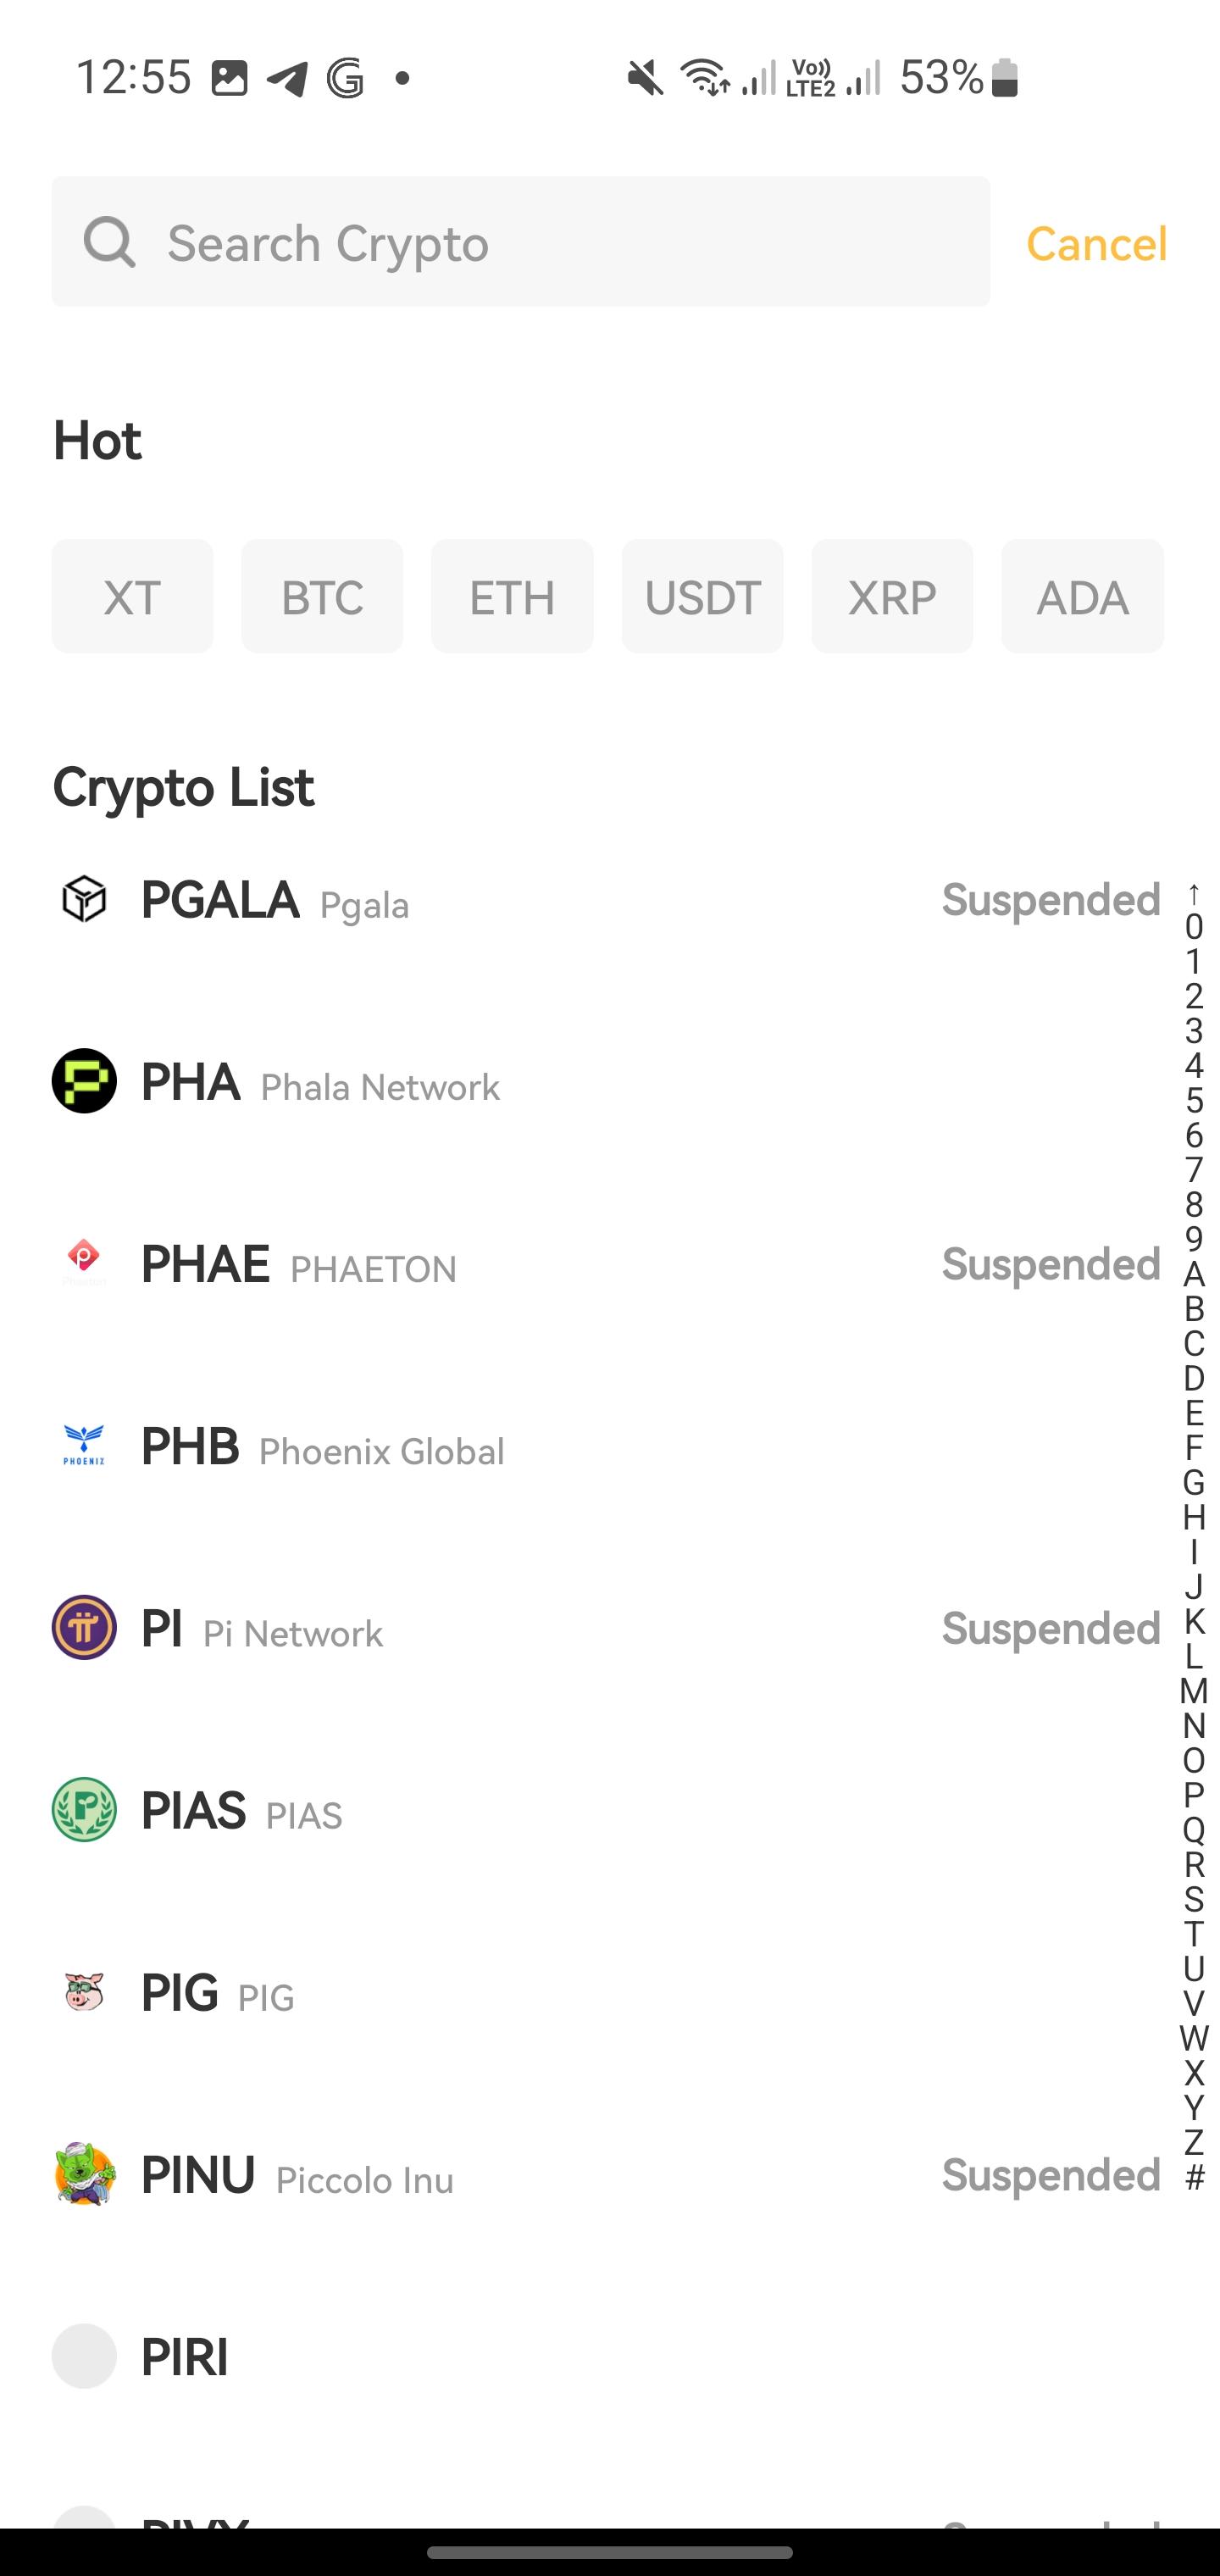Cancel the crypto search
Image resolution: width=1220 pixels, height=2576 pixels.
pos(1096,243)
